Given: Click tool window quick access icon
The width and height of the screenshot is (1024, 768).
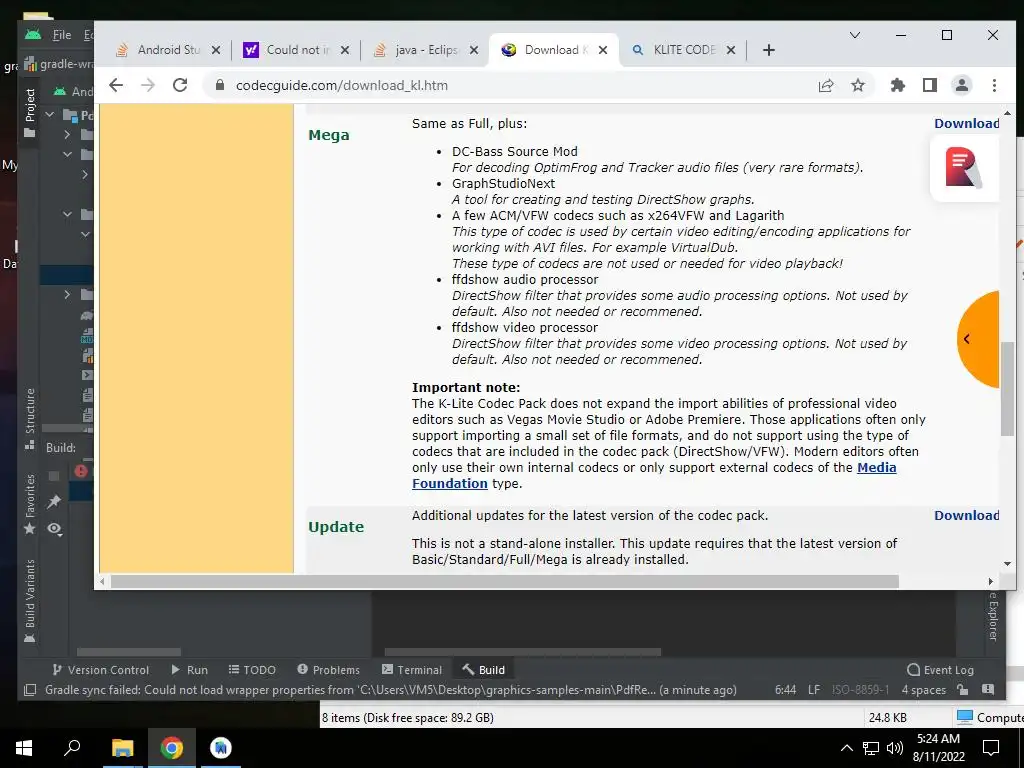Looking at the screenshot, I should (30, 690).
